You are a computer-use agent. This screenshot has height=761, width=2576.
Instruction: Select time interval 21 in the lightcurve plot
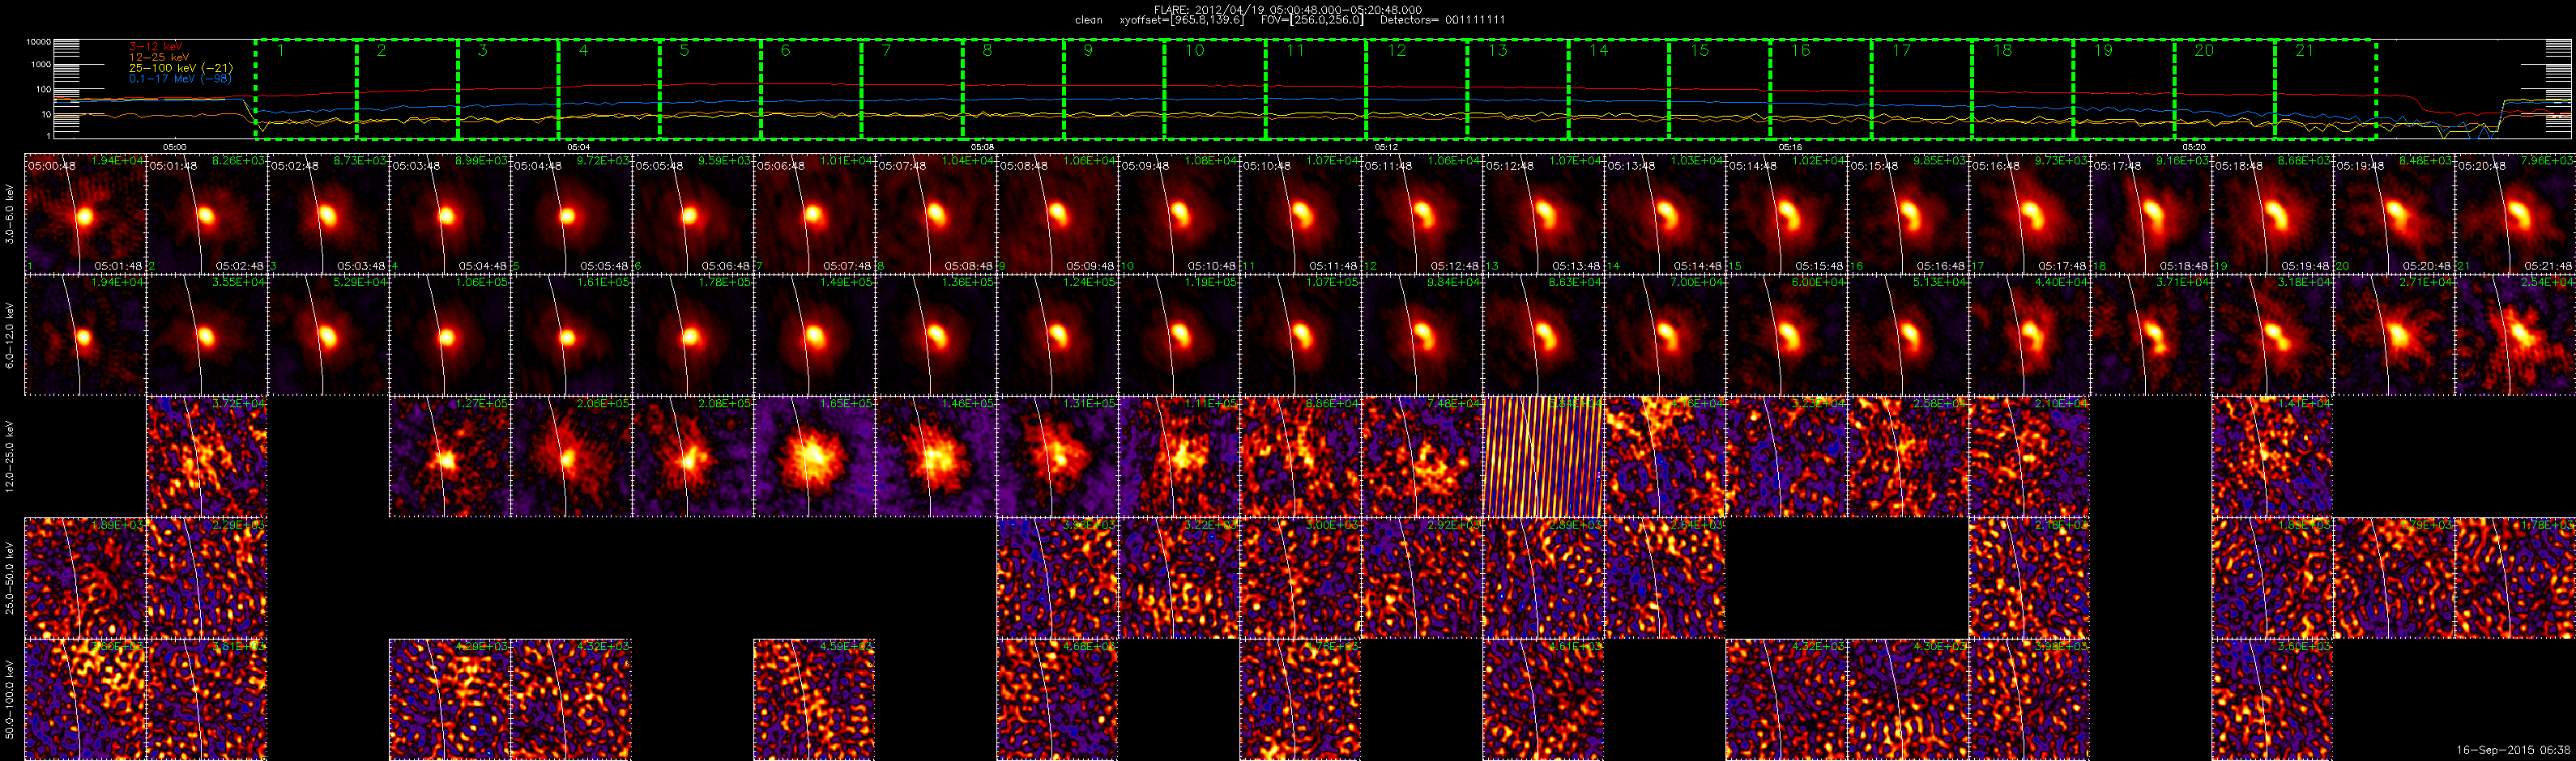point(2326,90)
